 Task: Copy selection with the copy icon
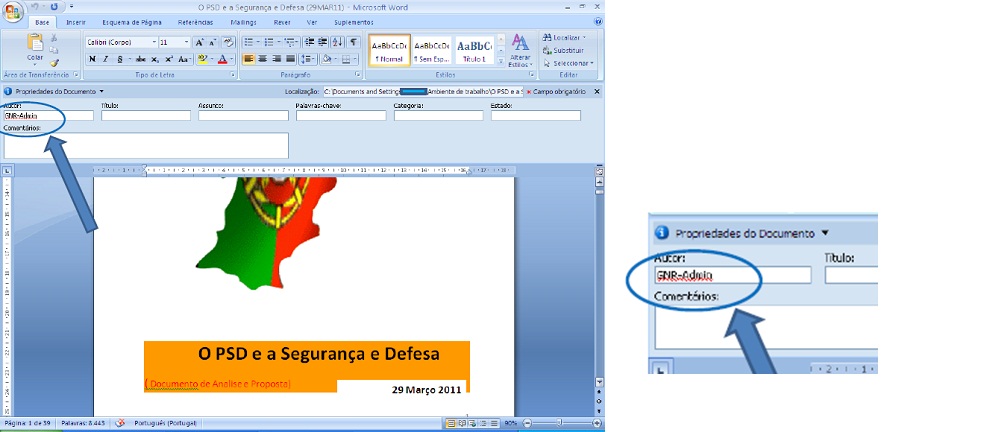tap(54, 50)
